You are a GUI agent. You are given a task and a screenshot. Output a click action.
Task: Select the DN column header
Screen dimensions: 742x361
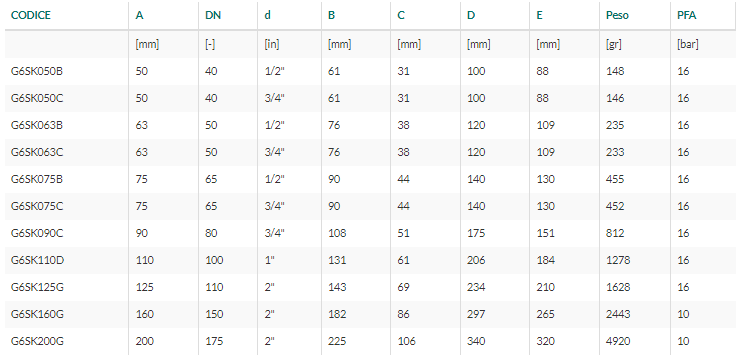(213, 15)
